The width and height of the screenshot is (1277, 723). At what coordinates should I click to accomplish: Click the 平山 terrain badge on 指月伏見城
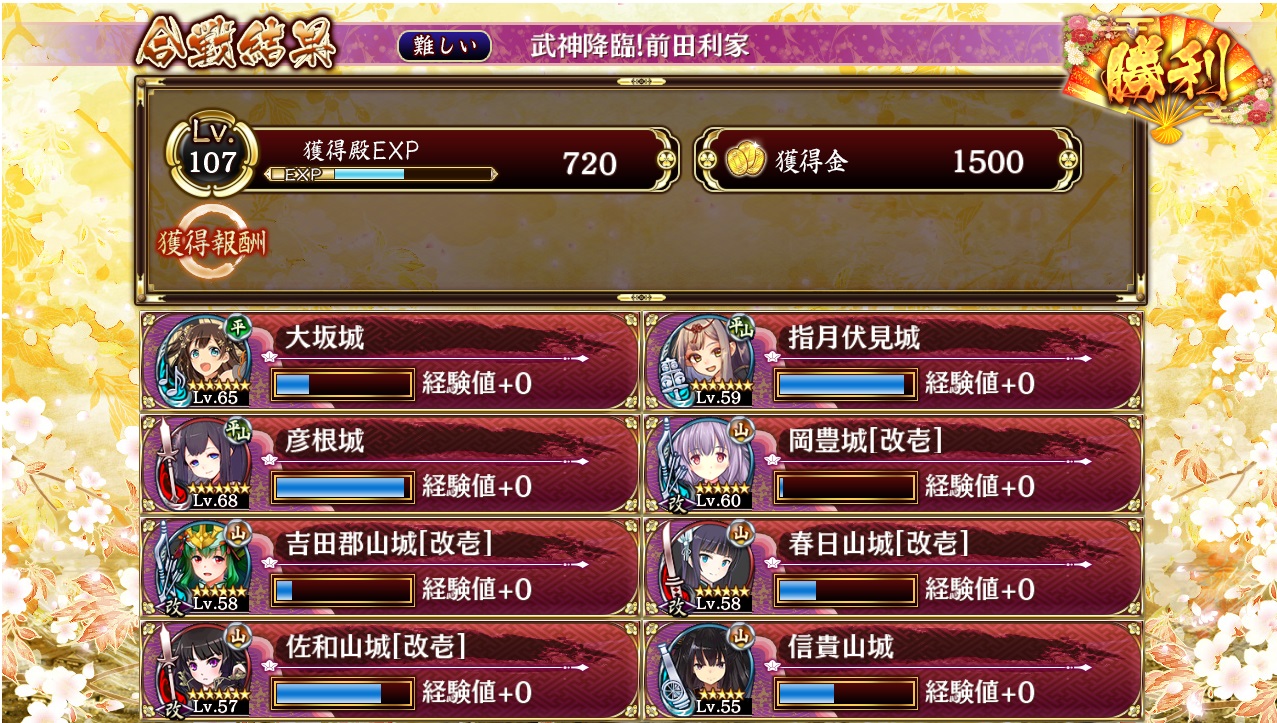coord(741,326)
